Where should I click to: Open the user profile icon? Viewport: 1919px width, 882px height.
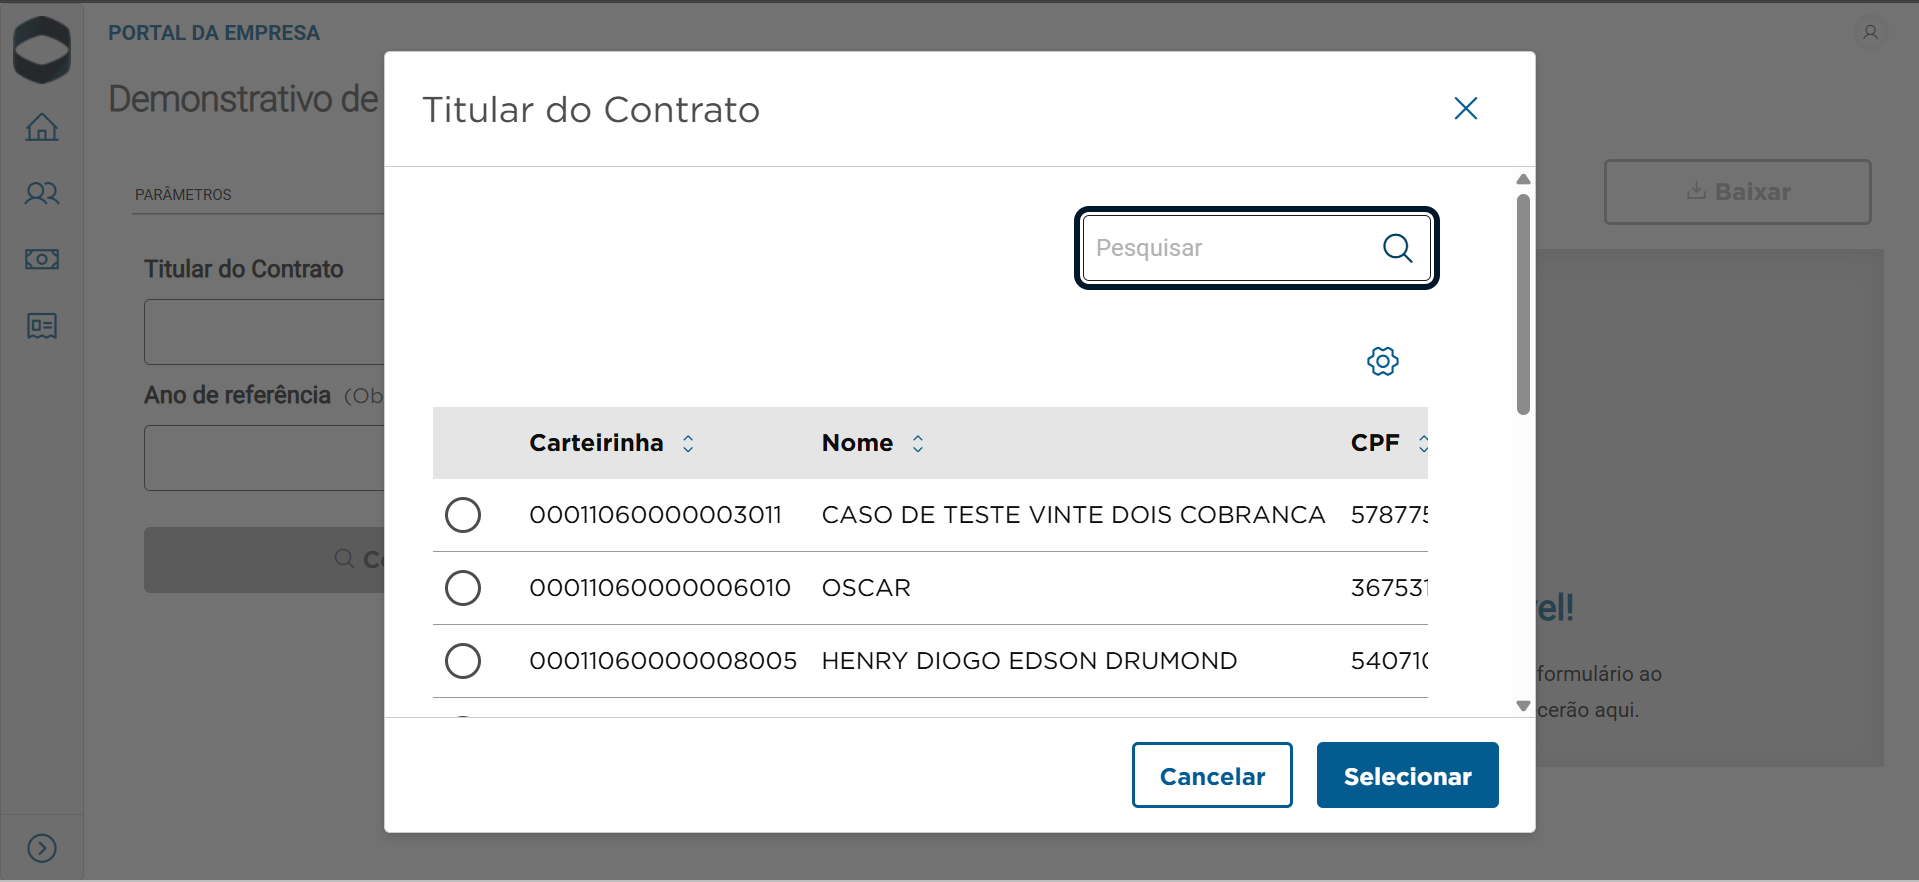(1870, 32)
